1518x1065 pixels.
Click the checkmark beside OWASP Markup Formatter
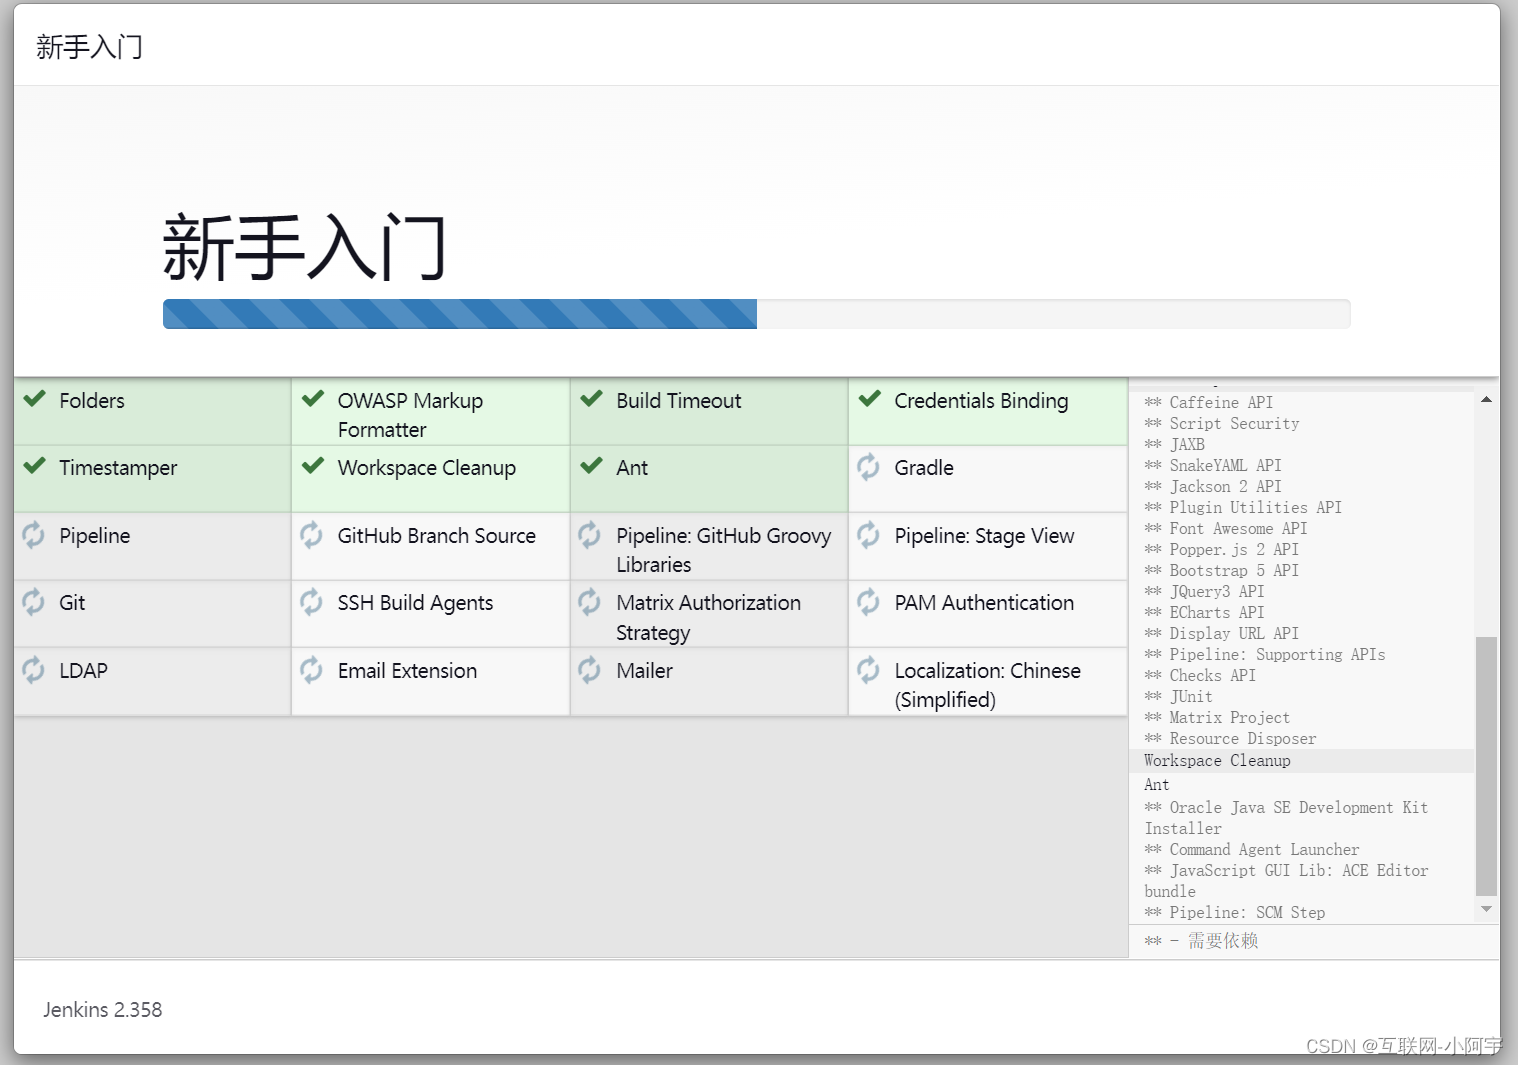pos(313,399)
